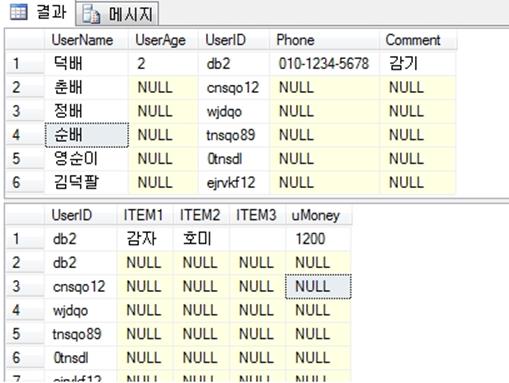Screen dimensions: 509x383
Task: Click the 감자 ITEM1 cell
Action: pos(144,239)
